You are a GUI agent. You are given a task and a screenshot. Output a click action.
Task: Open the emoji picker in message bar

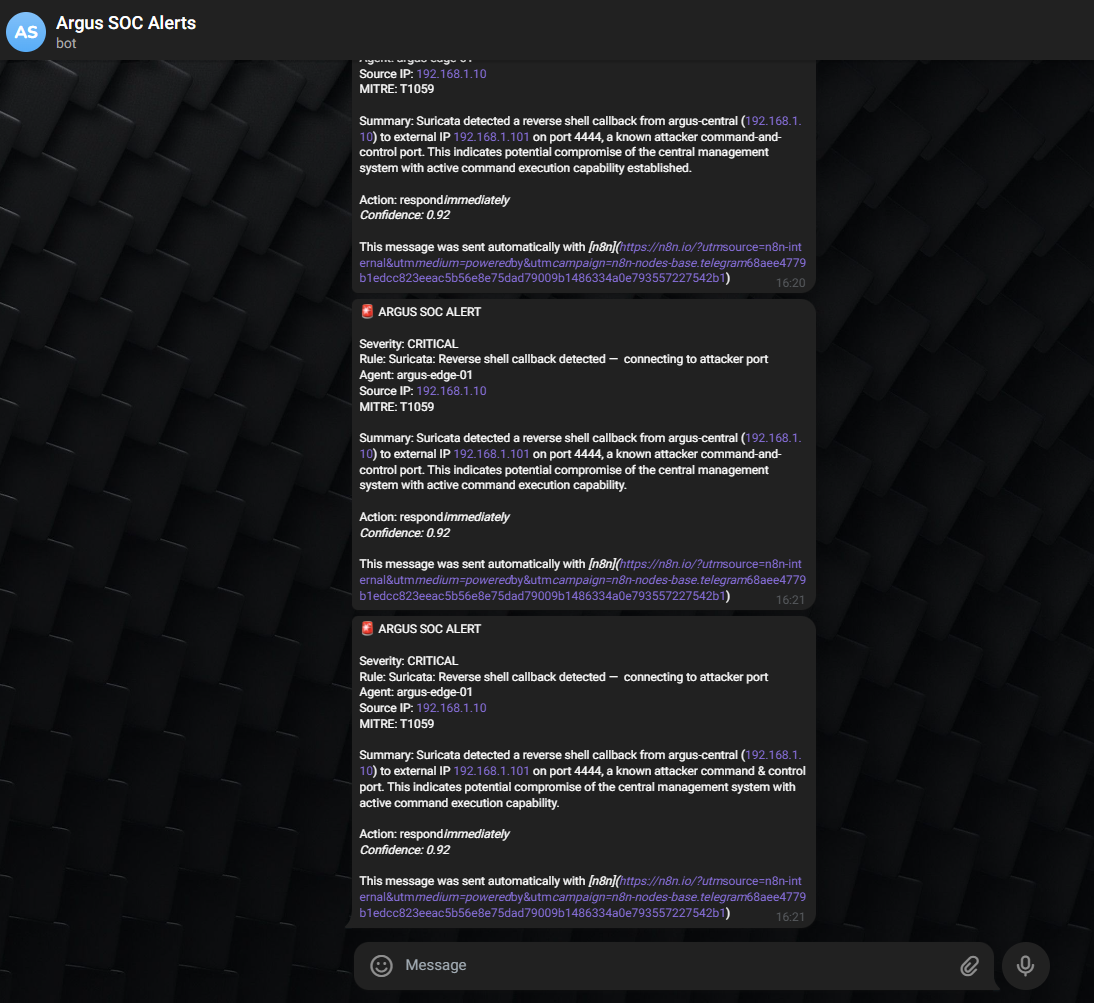coord(381,965)
